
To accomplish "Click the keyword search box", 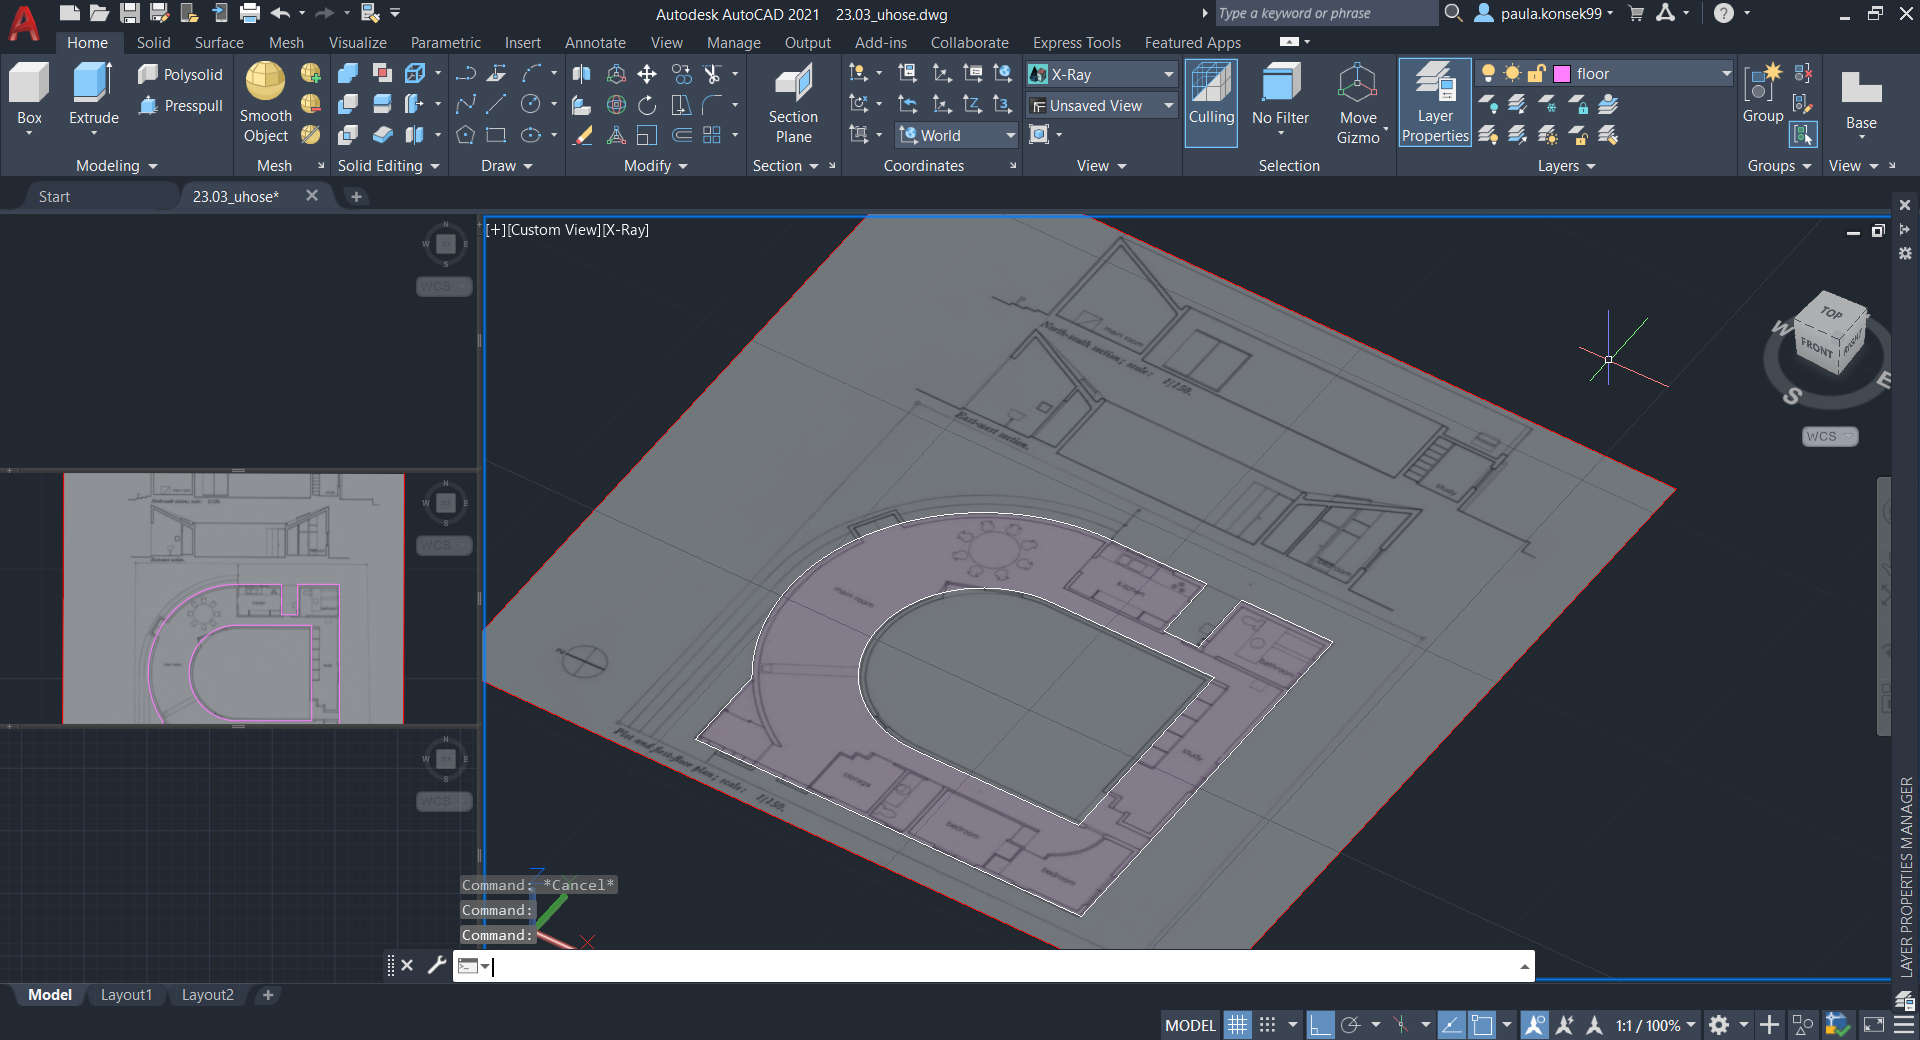I will click(1326, 13).
